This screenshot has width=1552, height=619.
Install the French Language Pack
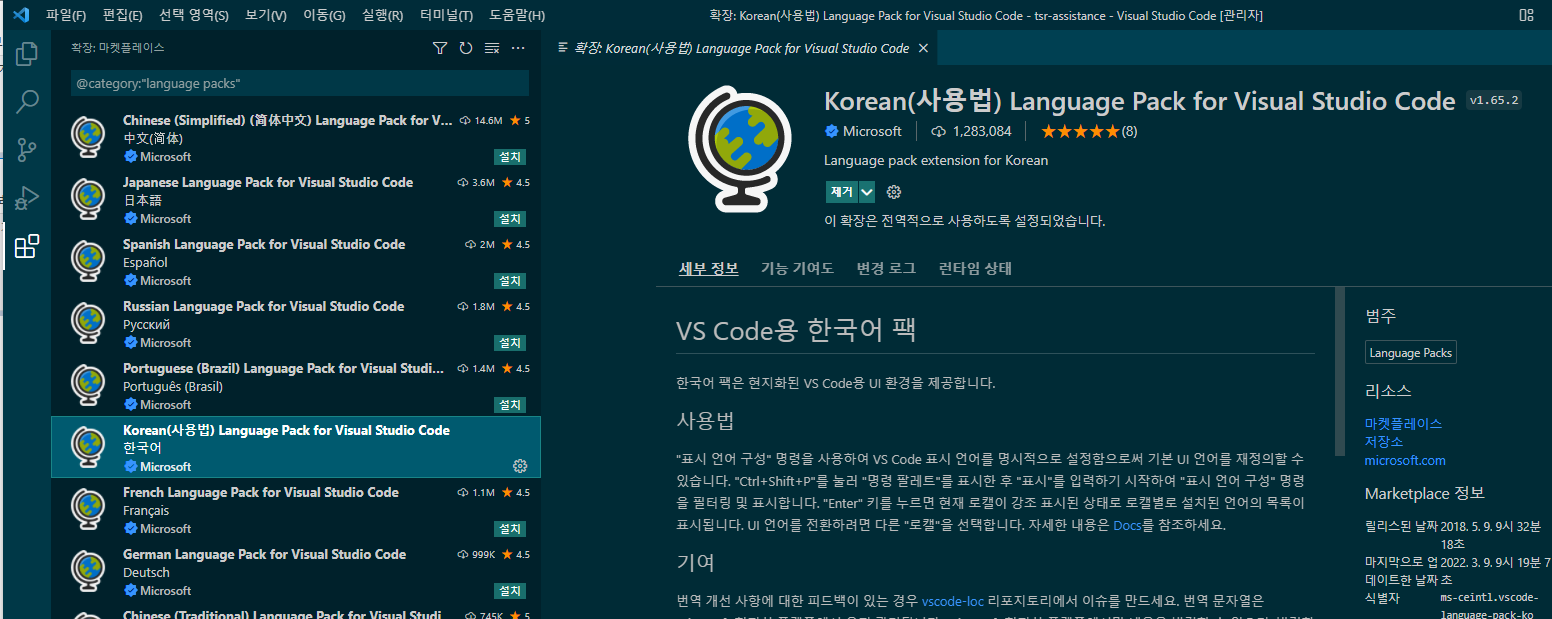[510, 529]
